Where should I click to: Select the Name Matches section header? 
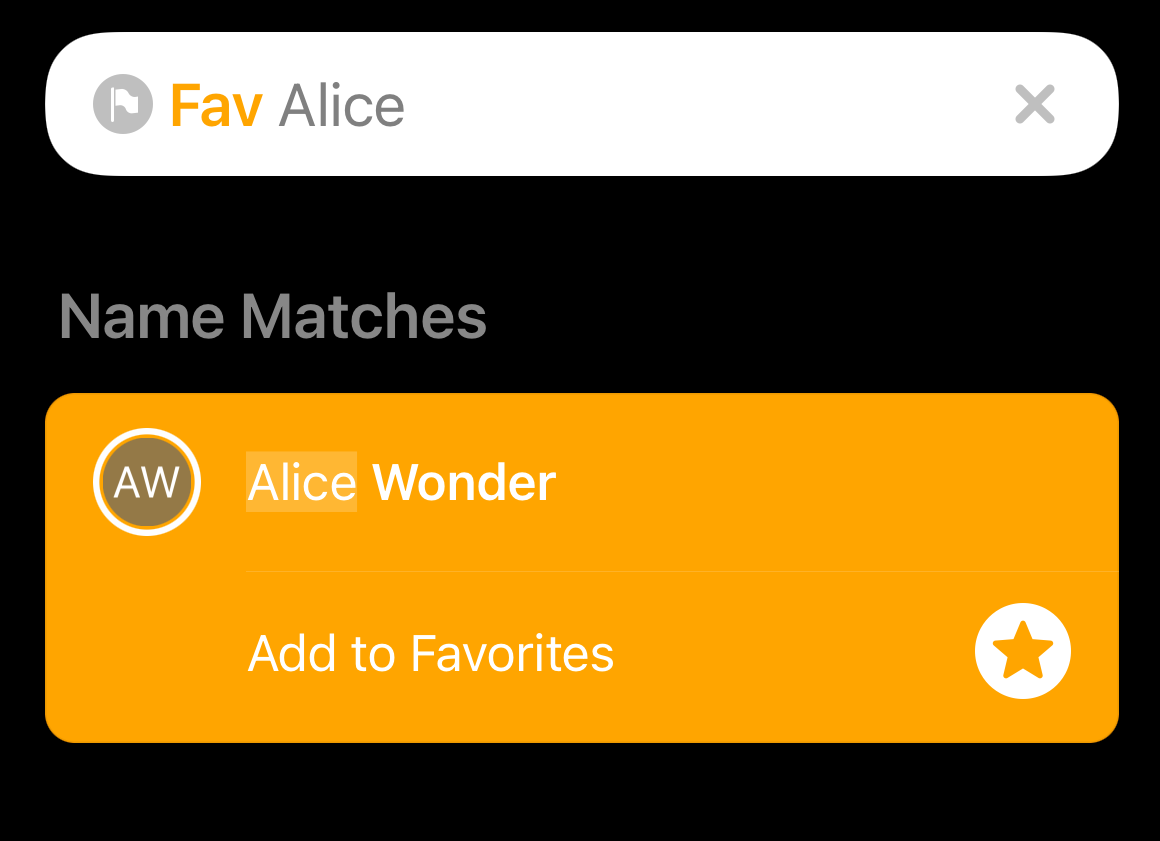tap(273, 317)
